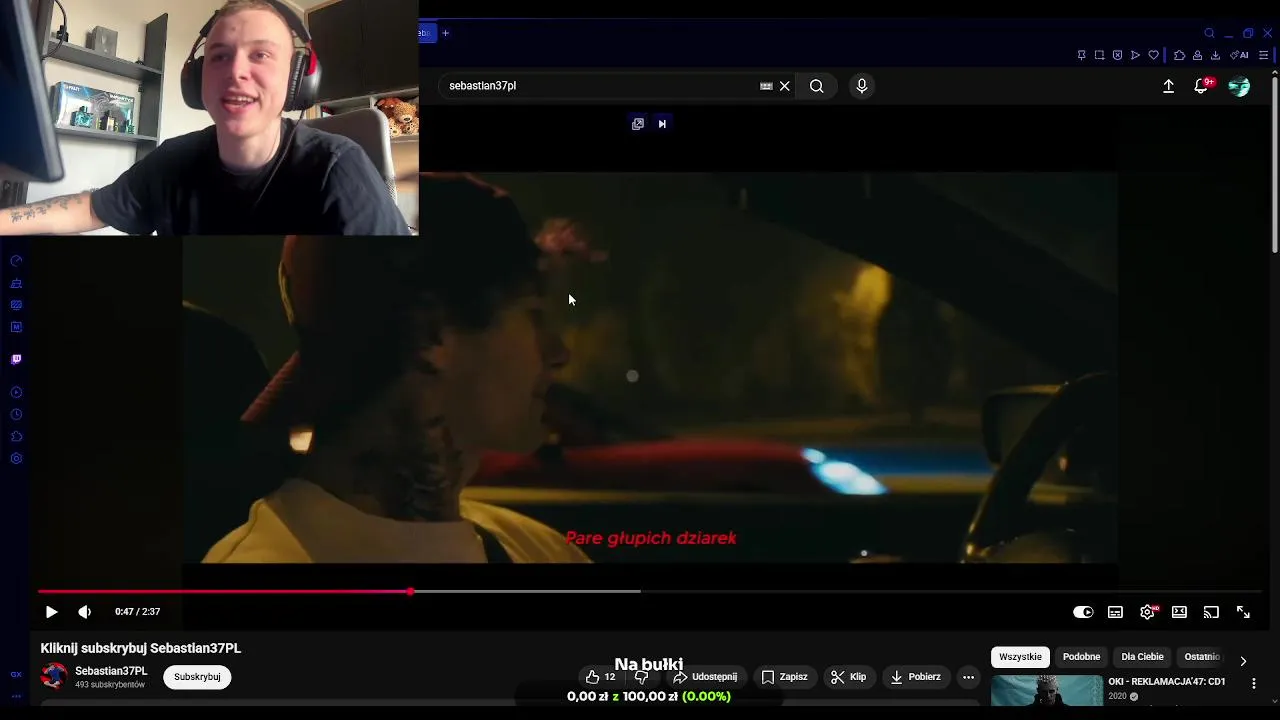Viewport: 1280px width, 720px height.
Task: Open more actions menu beside Pobierz
Action: (x=968, y=677)
